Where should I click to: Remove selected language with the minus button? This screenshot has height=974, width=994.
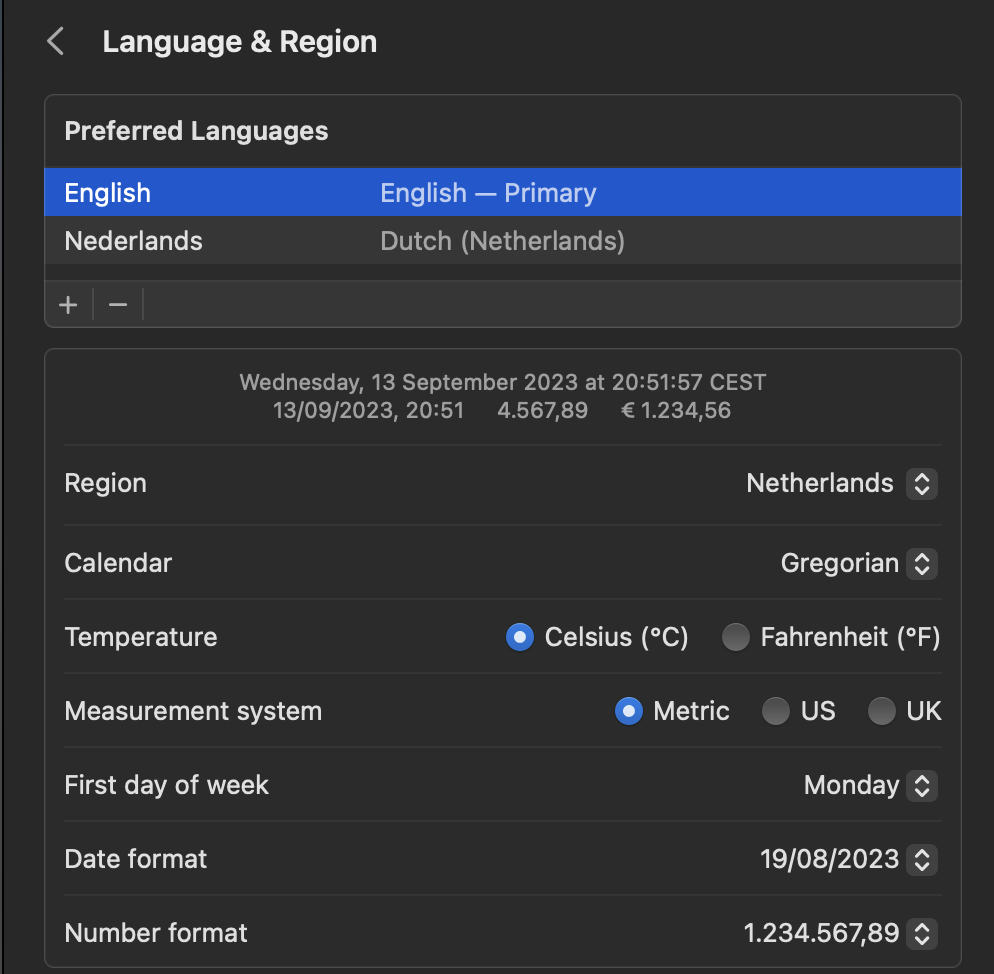tap(118, 305)
